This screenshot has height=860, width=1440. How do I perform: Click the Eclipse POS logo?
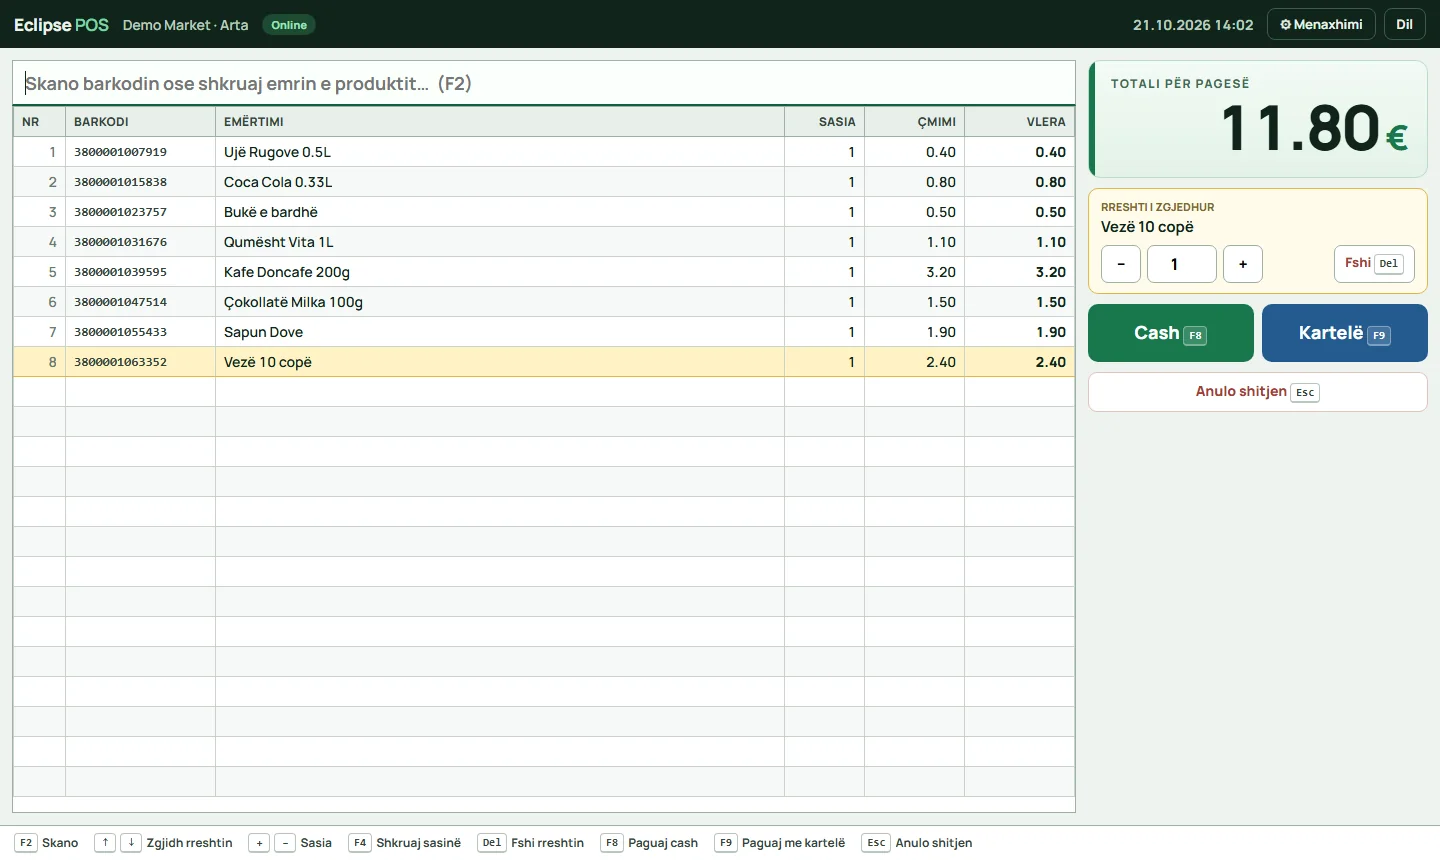pyautogui.click(x=61, y=25)
